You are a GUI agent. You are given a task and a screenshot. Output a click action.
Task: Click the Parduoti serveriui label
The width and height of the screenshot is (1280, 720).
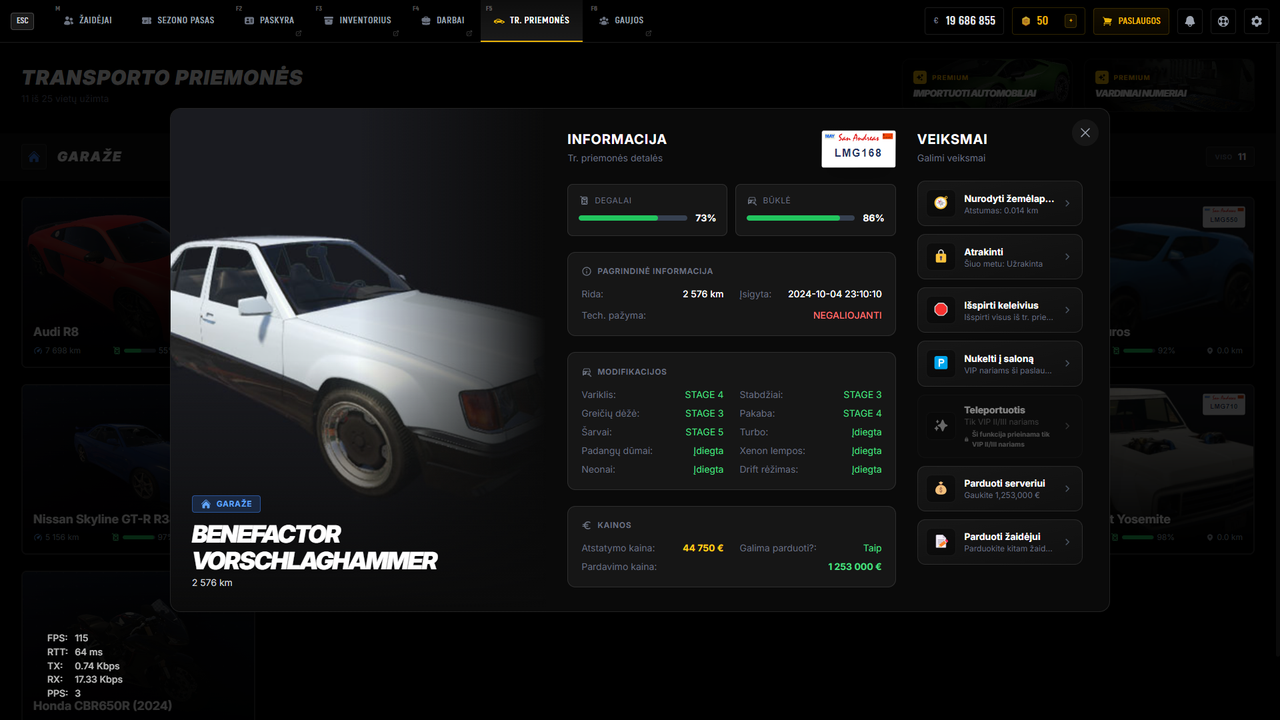[1004, 483]
